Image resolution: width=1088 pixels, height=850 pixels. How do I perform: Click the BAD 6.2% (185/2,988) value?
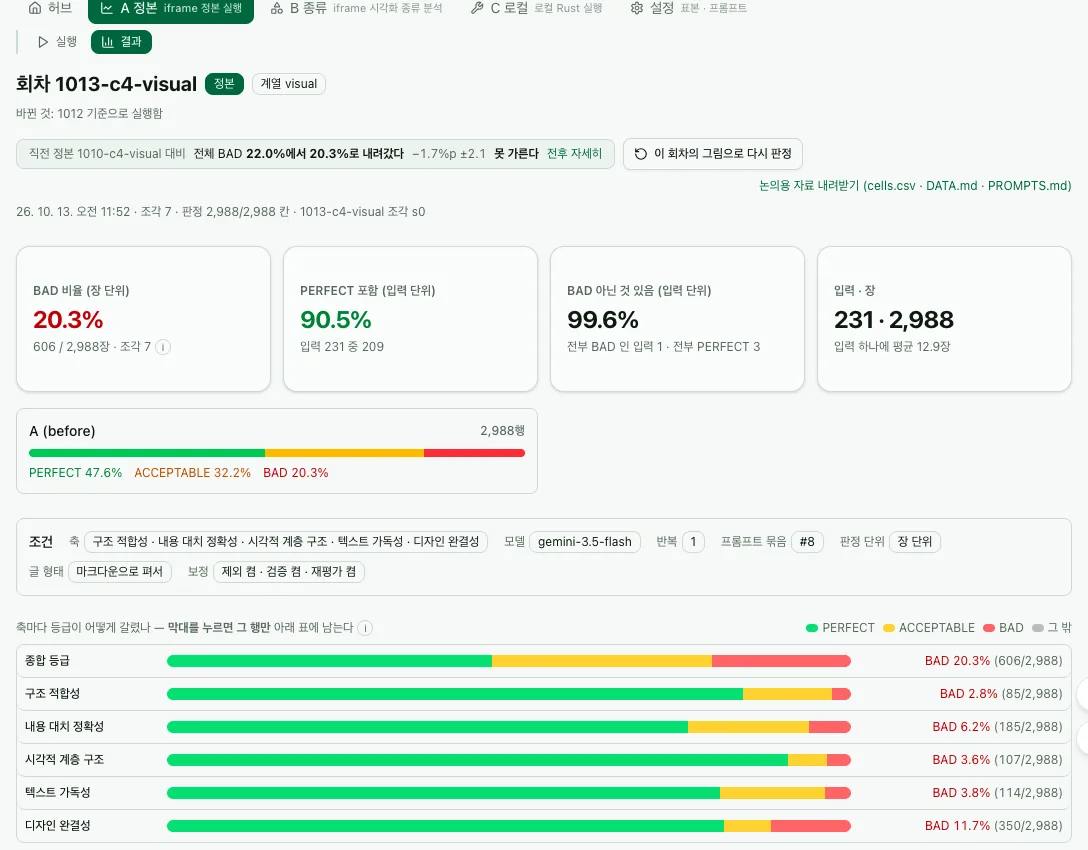(997, 726)
